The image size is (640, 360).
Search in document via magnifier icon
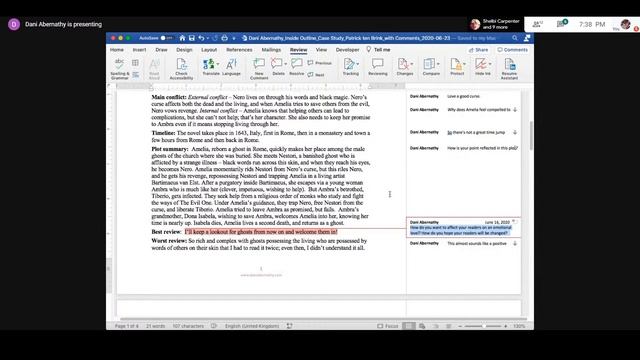[515, 38]
